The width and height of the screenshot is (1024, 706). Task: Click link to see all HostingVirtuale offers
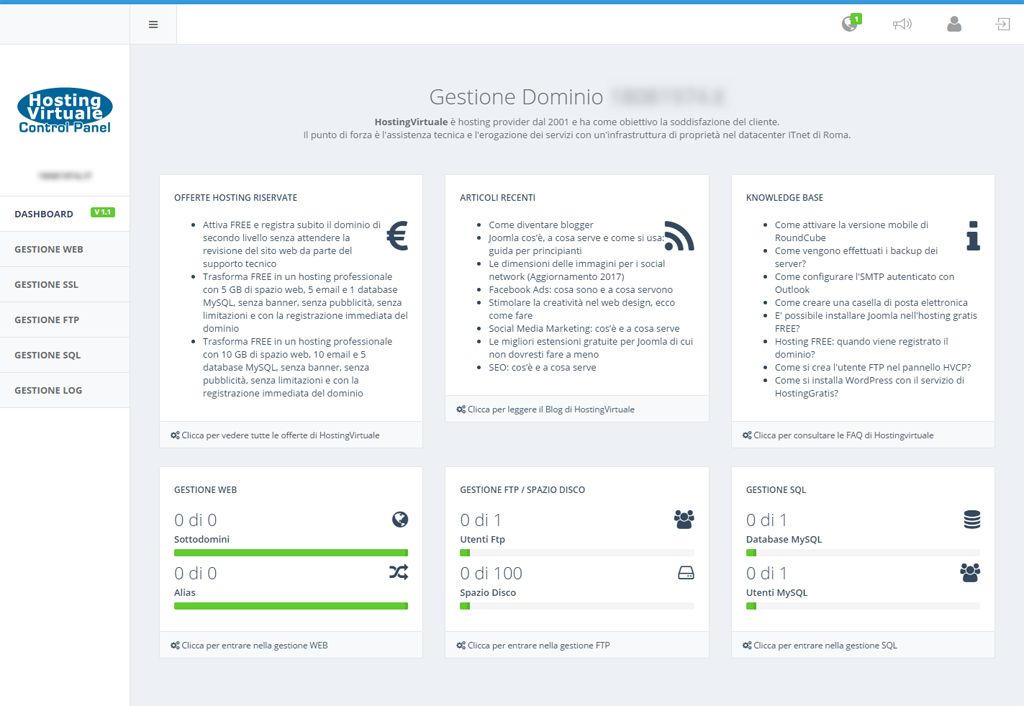point(275,435)
